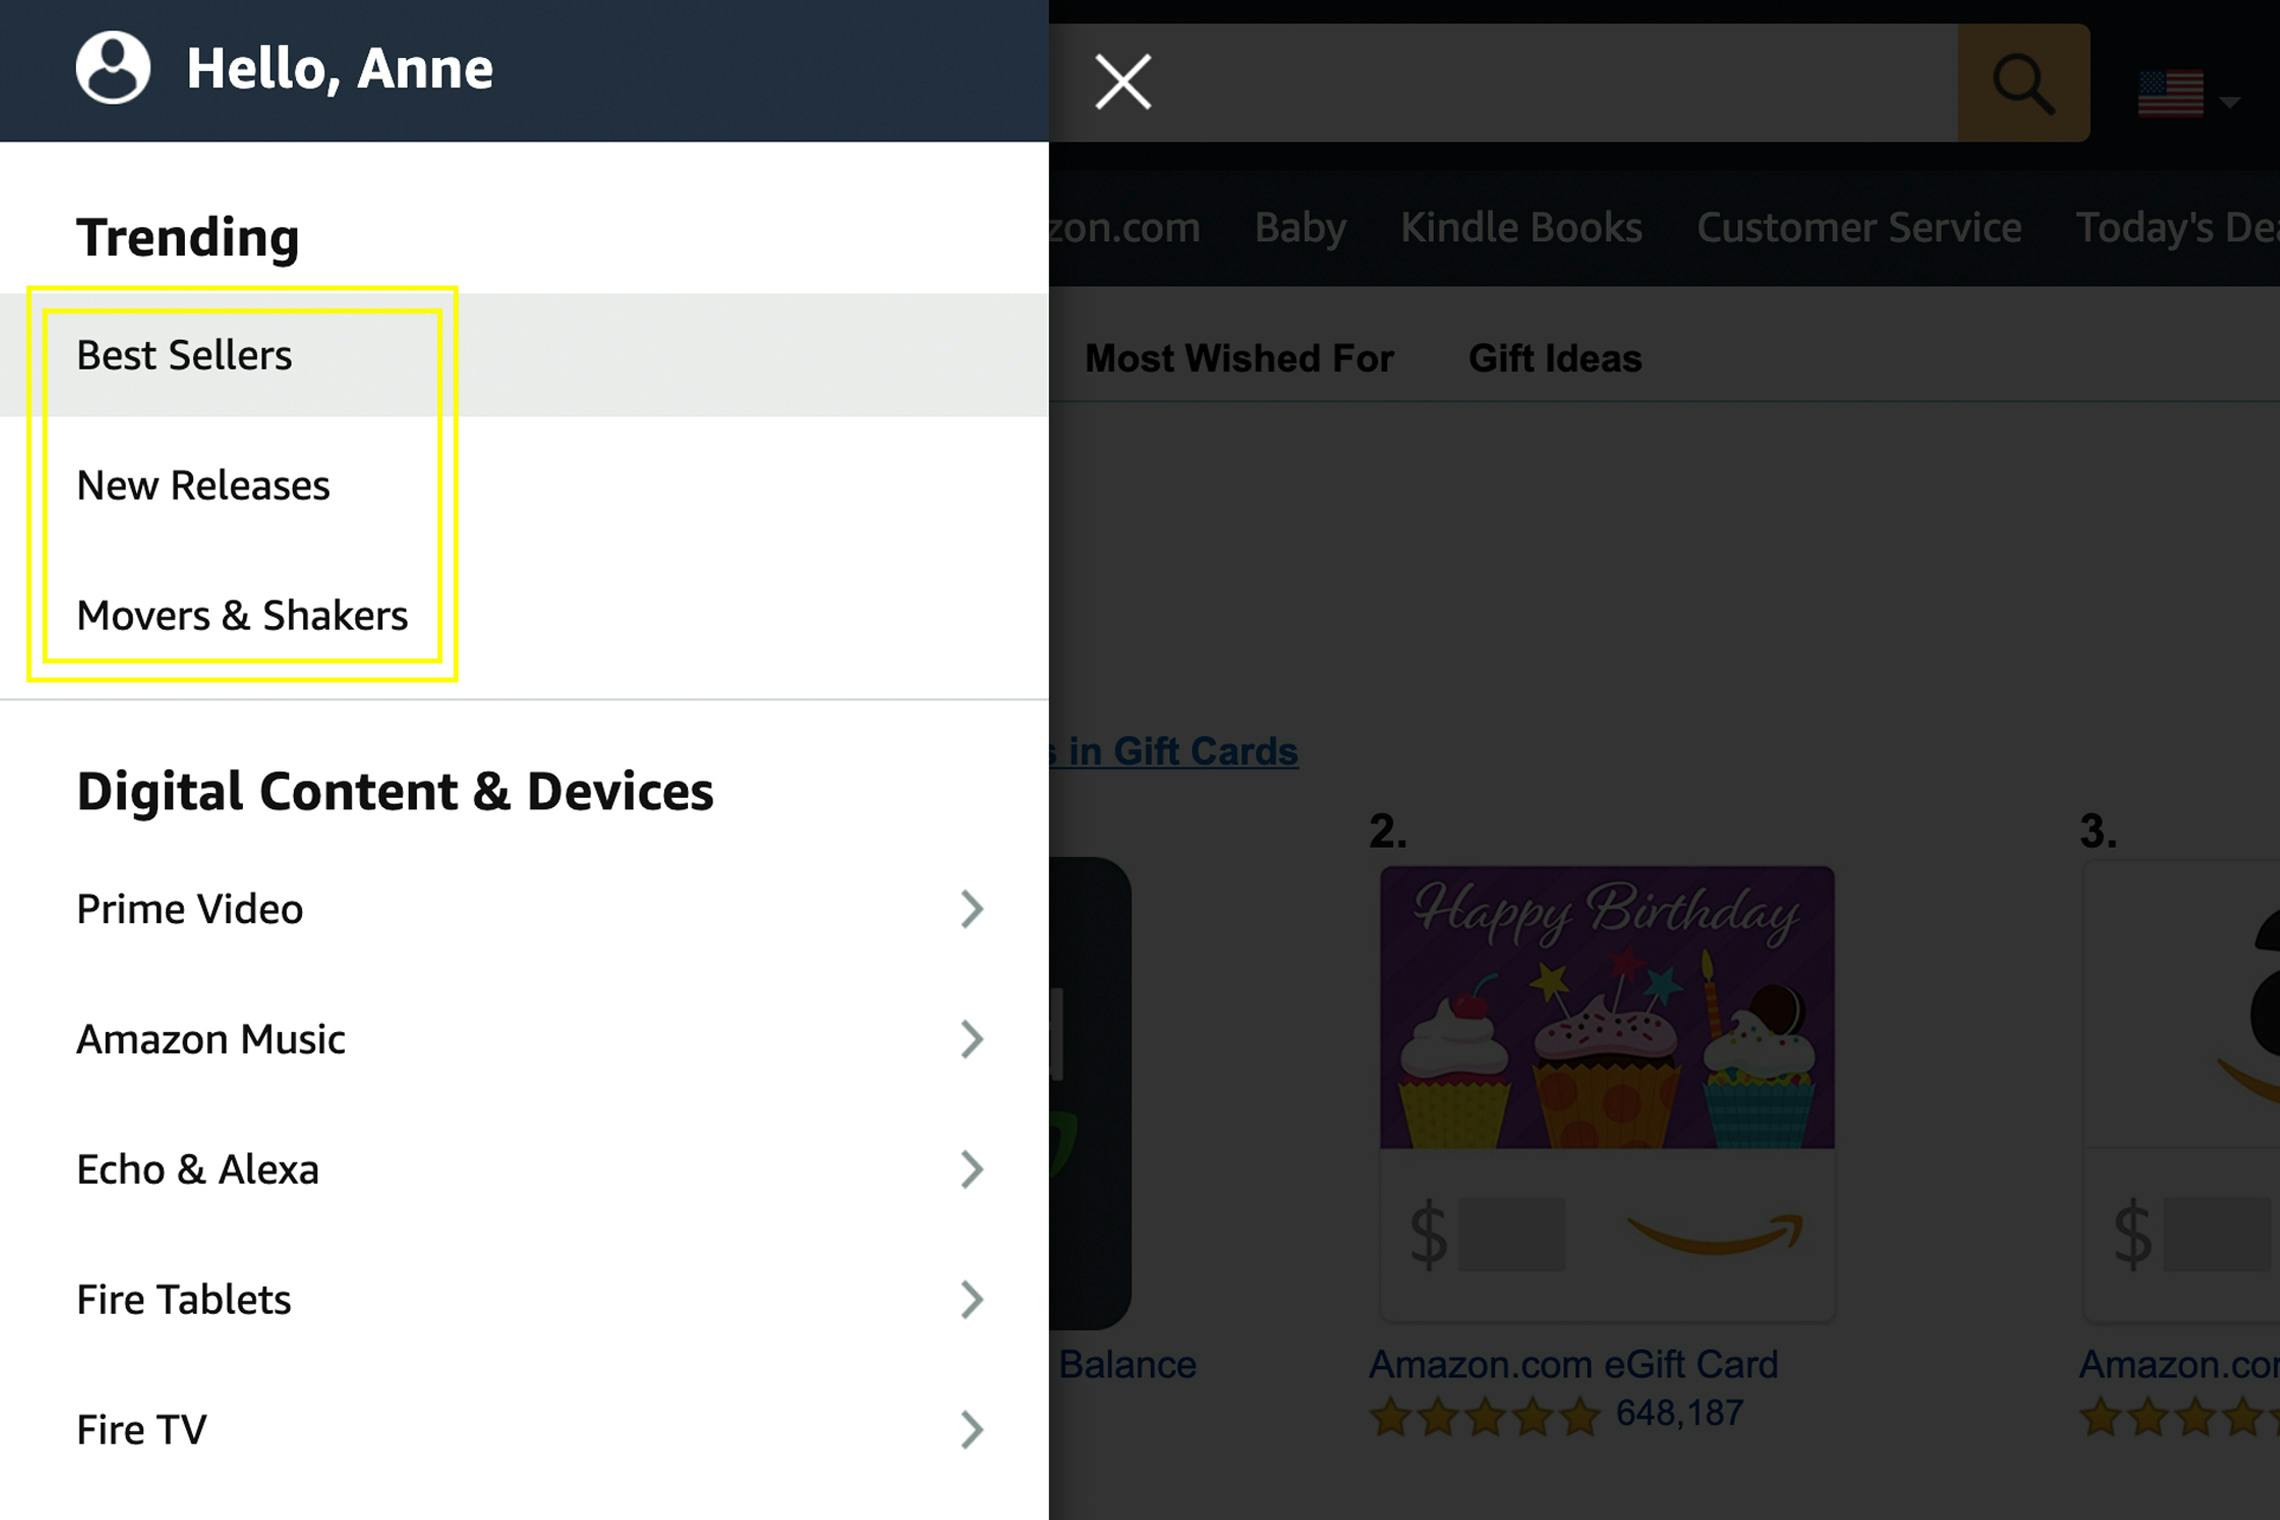This screenshot has width=2280, height=1520.
Task: Expand the Fire TV chevron
Action: 971,1429
